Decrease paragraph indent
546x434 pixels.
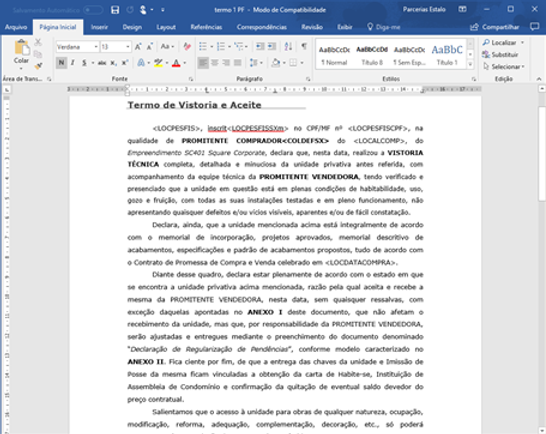(260, 46)
